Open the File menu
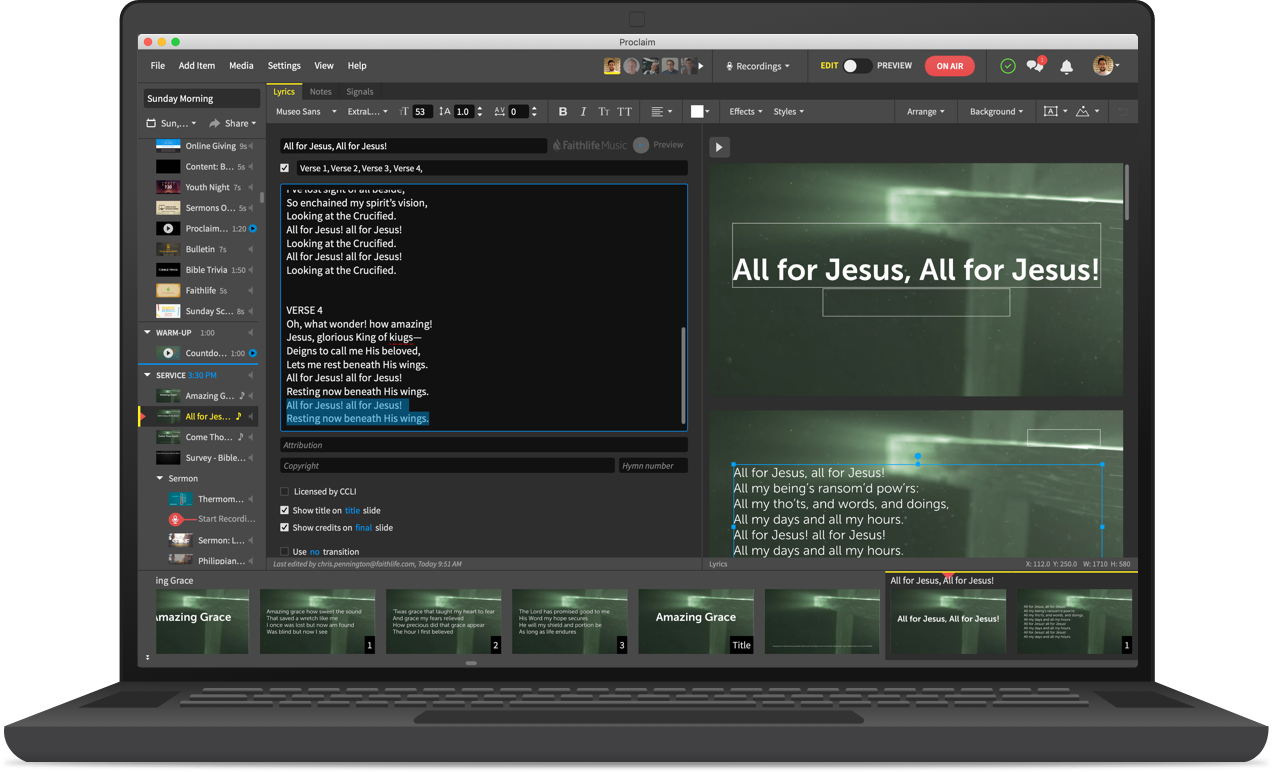This screenshot has height=772, width=1276. coord(158,66)
